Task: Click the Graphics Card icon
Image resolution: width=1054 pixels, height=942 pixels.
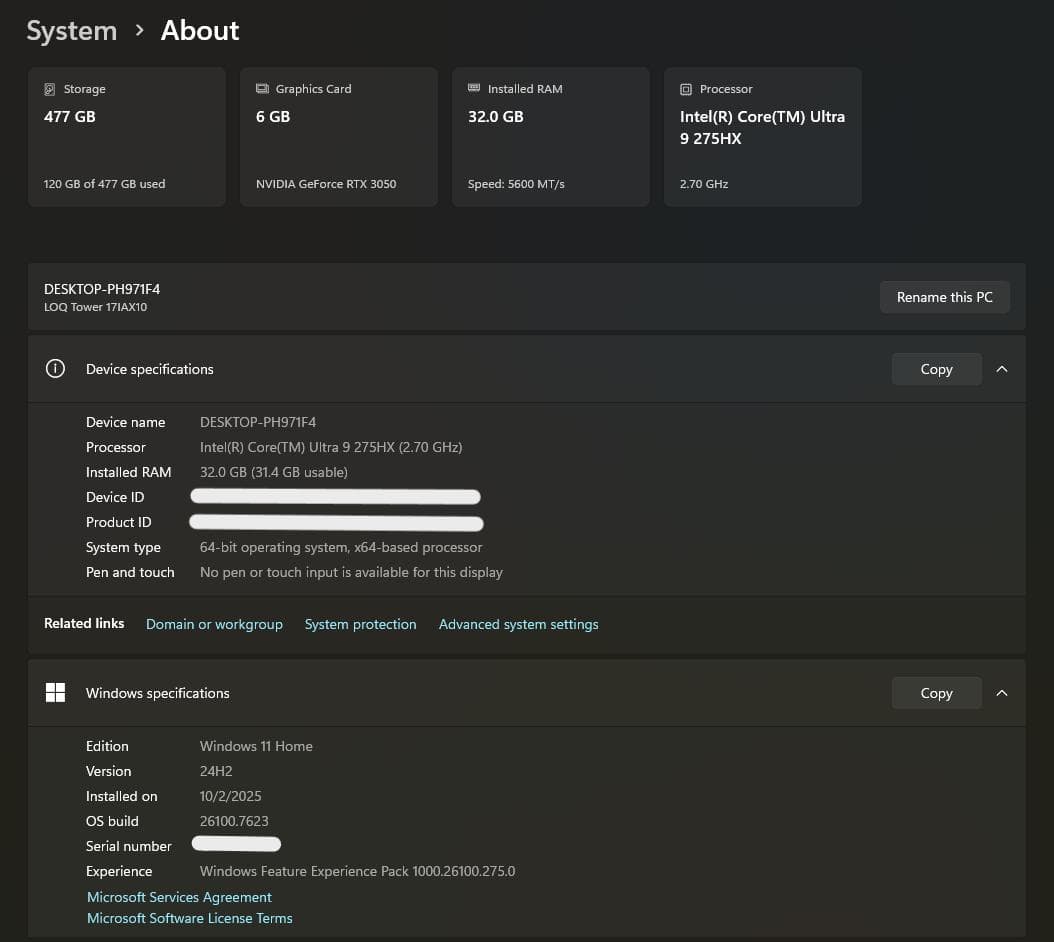Action: click(x=262, y=89)
